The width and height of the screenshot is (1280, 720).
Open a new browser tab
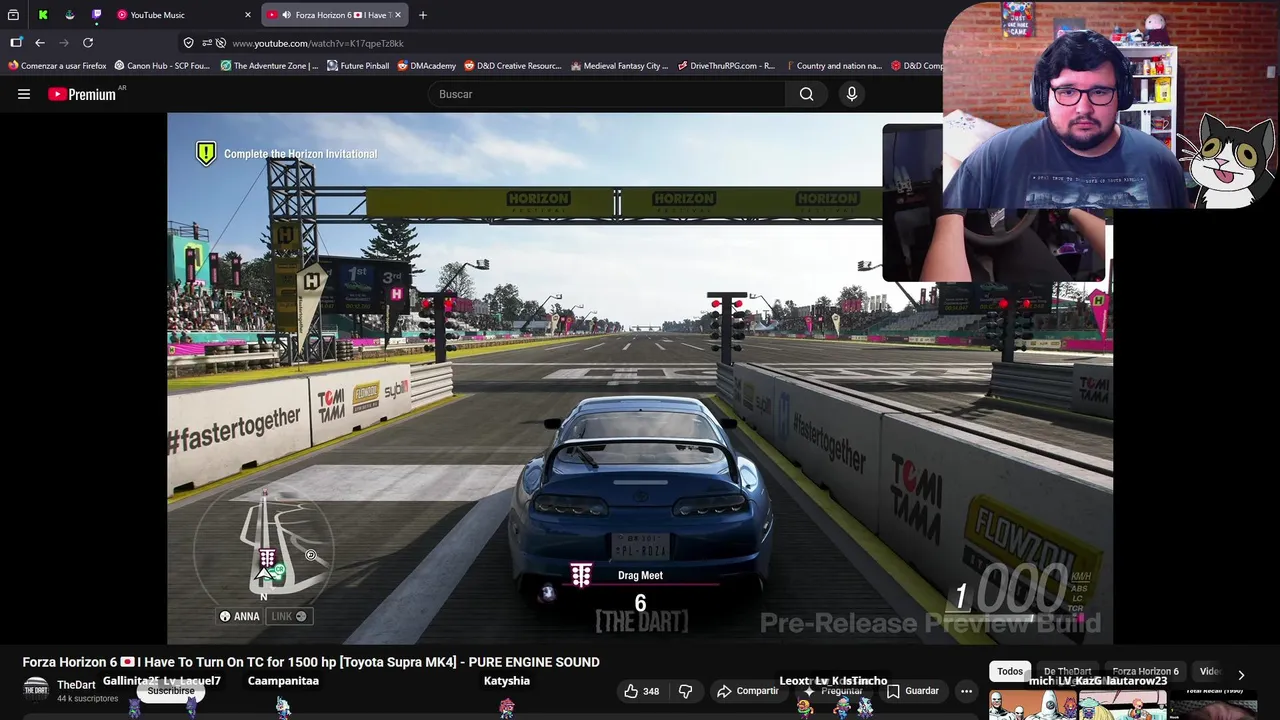point(423,15)
